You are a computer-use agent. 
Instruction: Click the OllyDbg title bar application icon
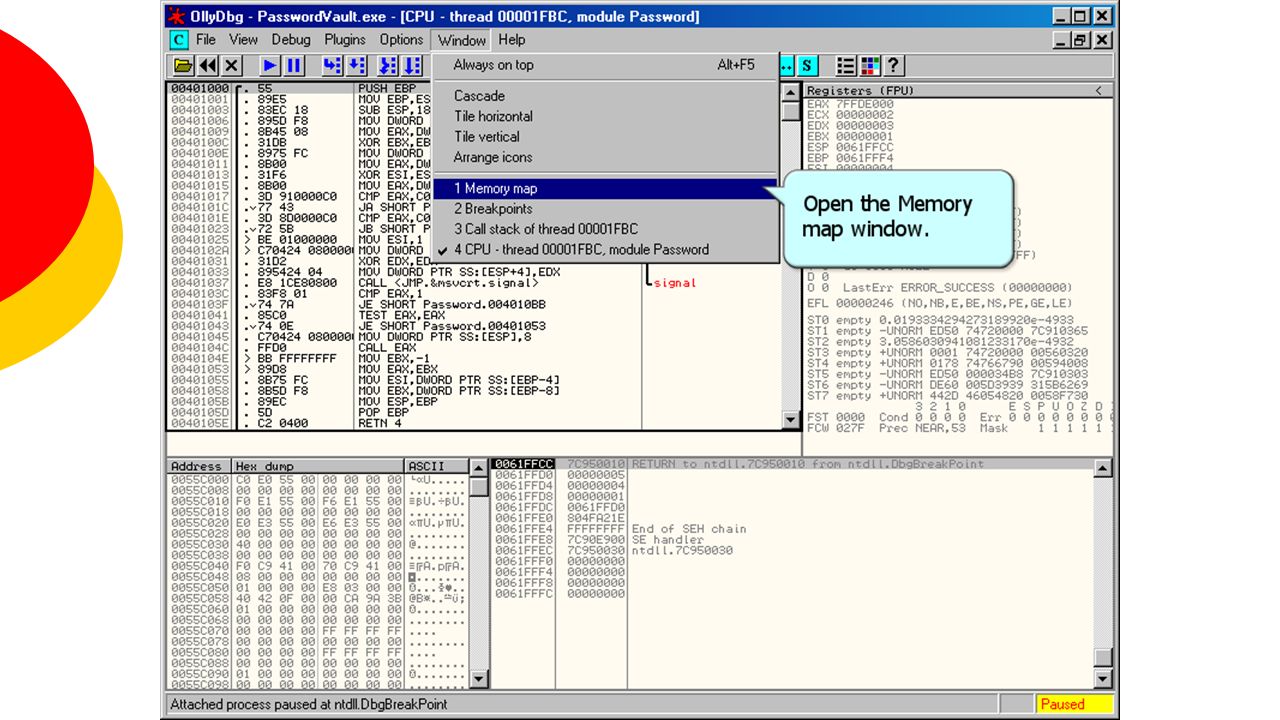176,16
